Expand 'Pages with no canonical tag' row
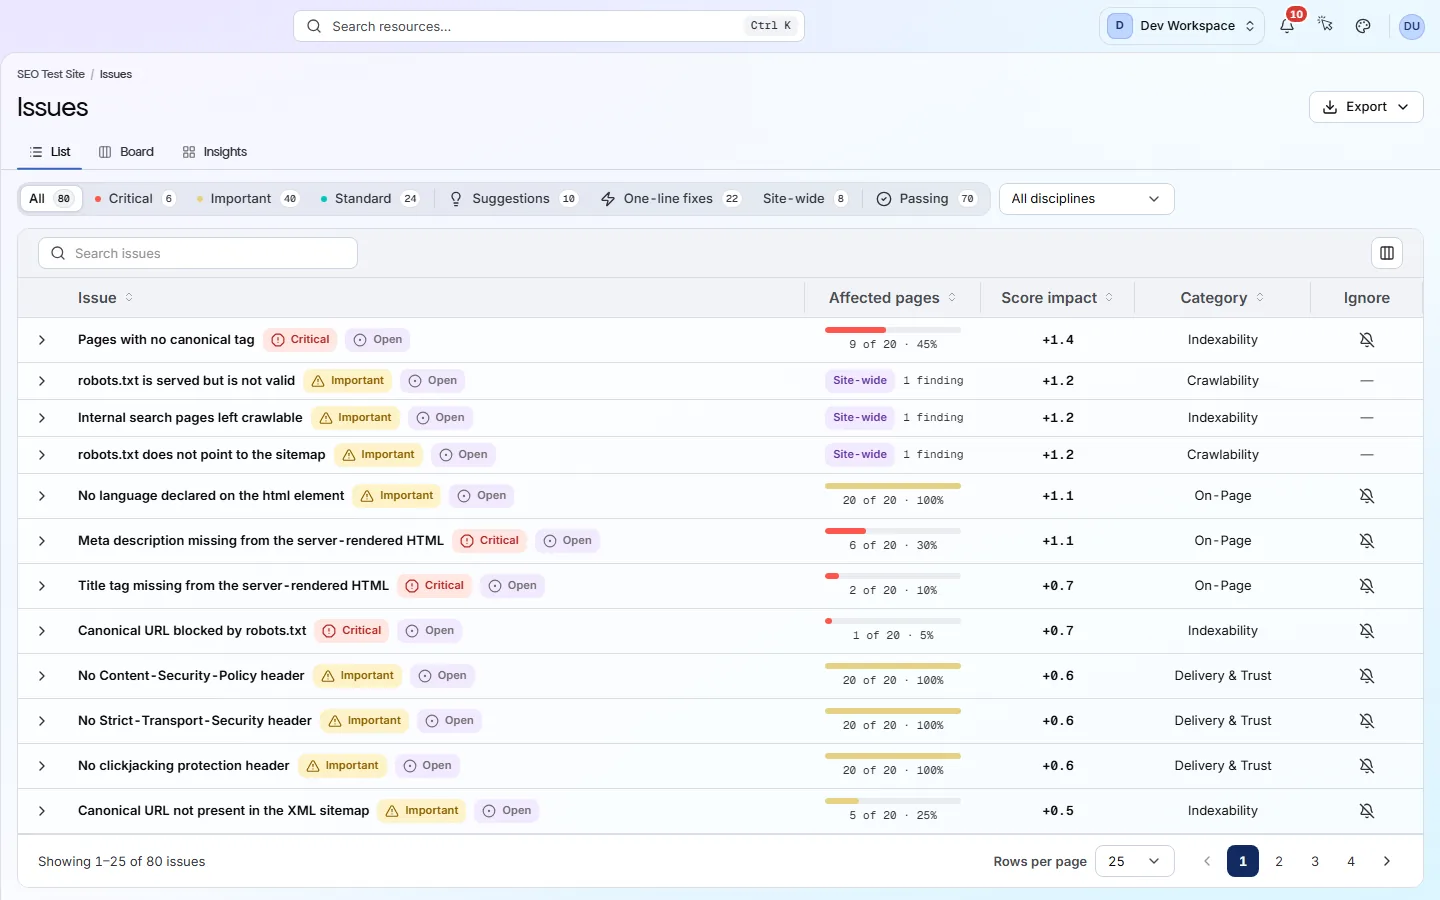This screenshot has height=900, width=1440. [x=42, y=340]
